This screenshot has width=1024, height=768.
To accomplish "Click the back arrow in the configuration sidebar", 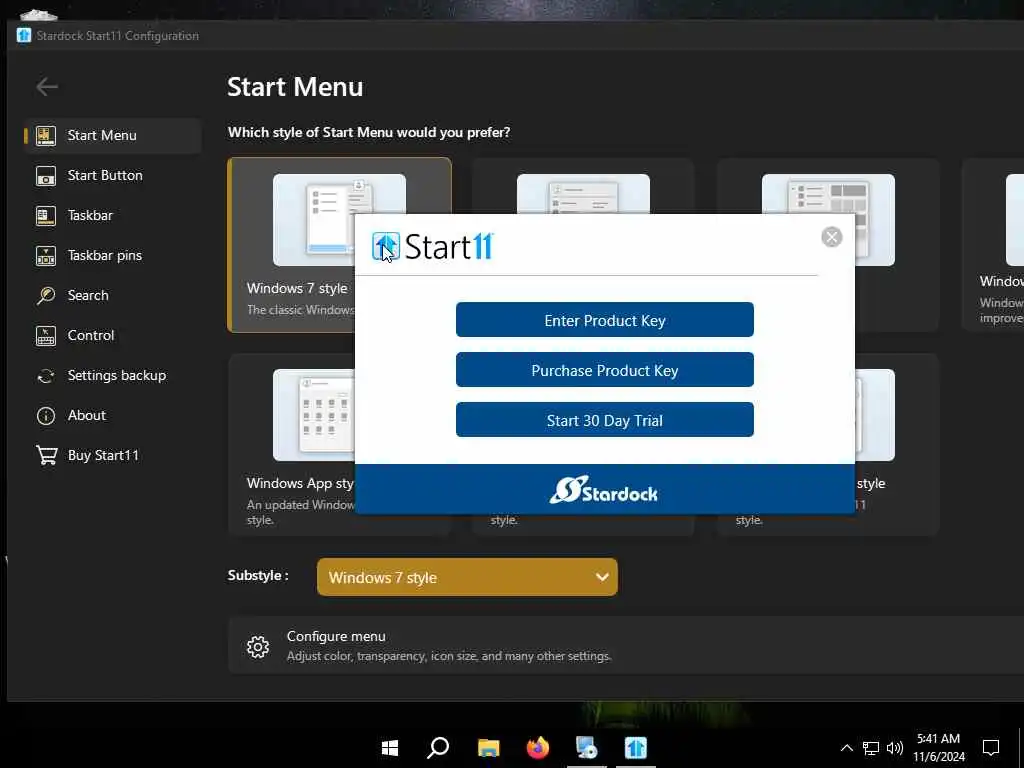I will pyautogui.click(x=47, y=86).
